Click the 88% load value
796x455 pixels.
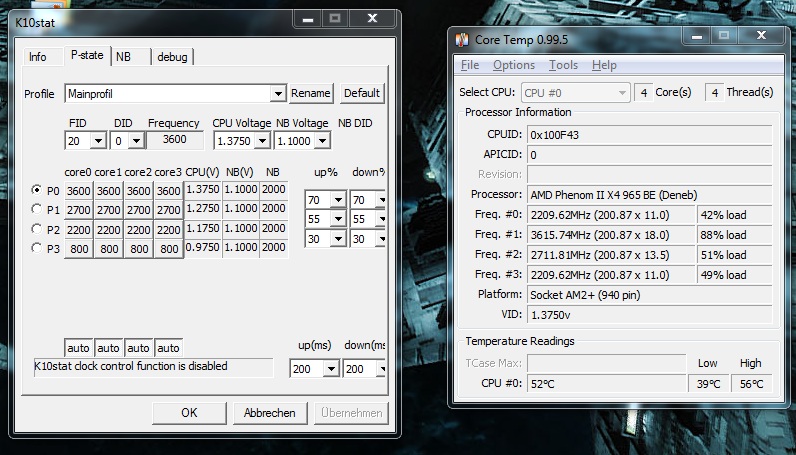pyautogui.click(x=735, y=235)
